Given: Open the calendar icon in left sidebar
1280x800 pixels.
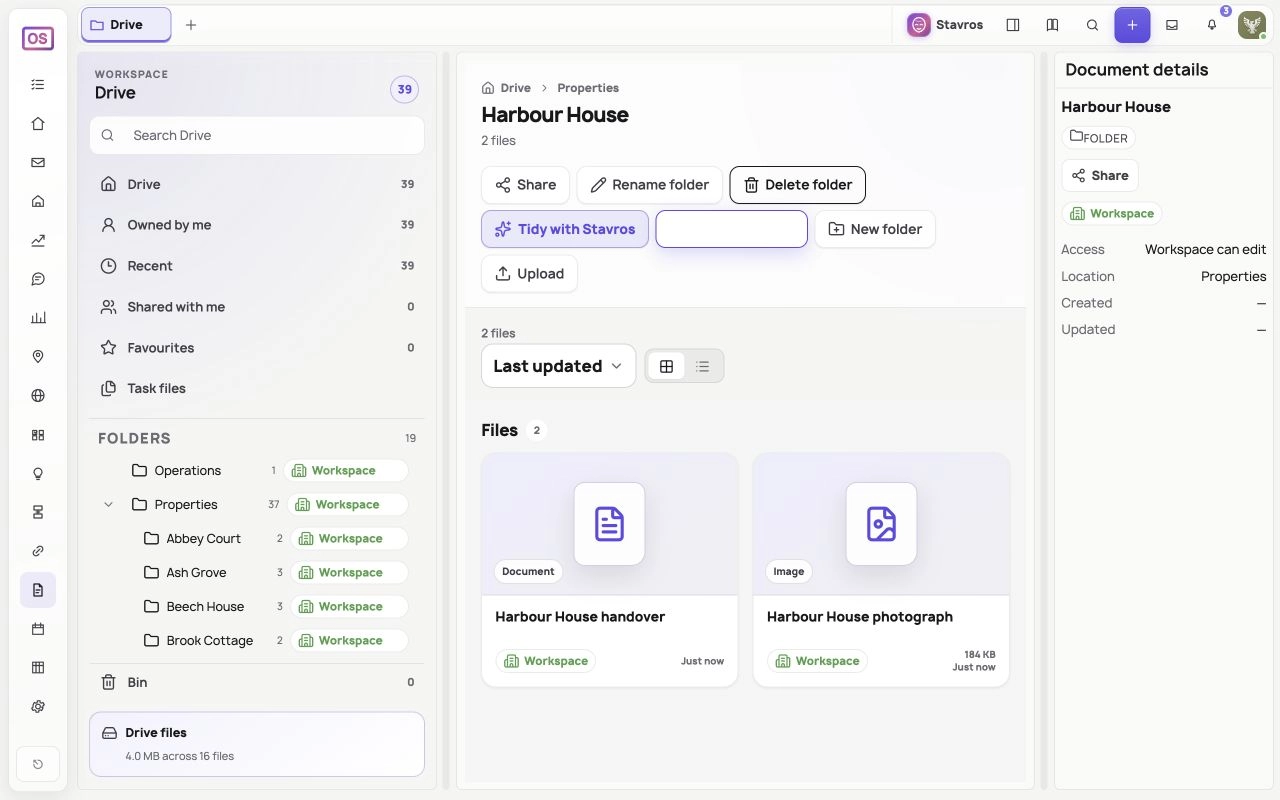Looking at the screenshot, I should click(x=38, y=629).
